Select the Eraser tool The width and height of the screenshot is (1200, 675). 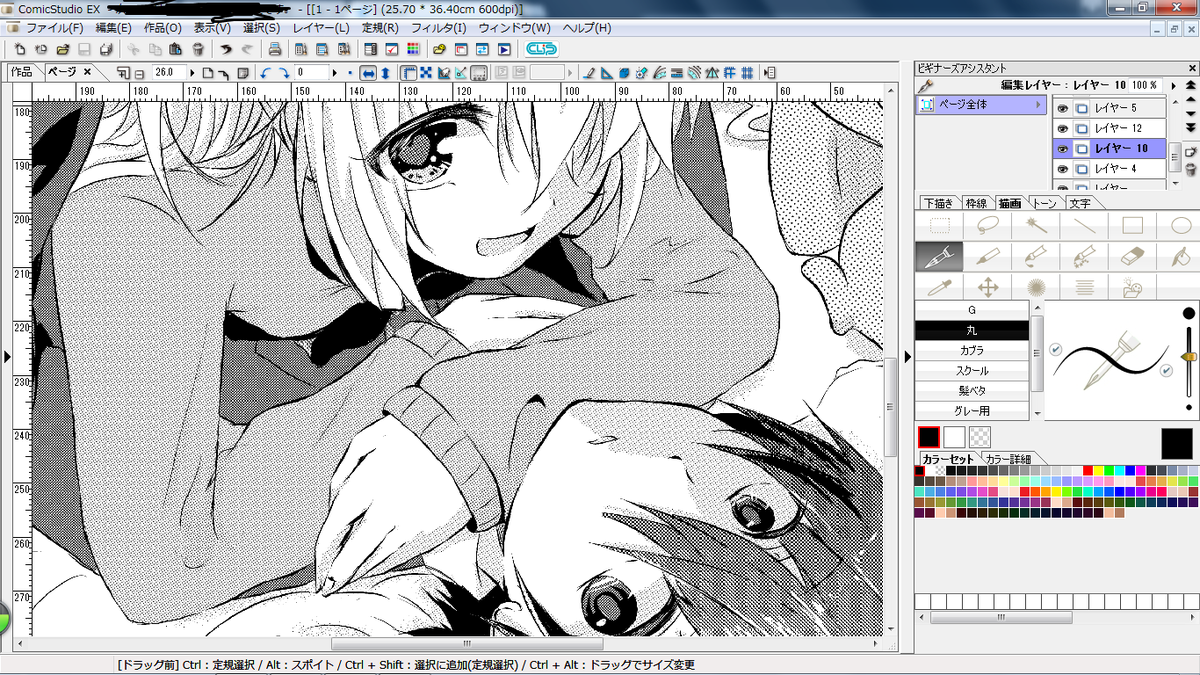[1131, 257]
